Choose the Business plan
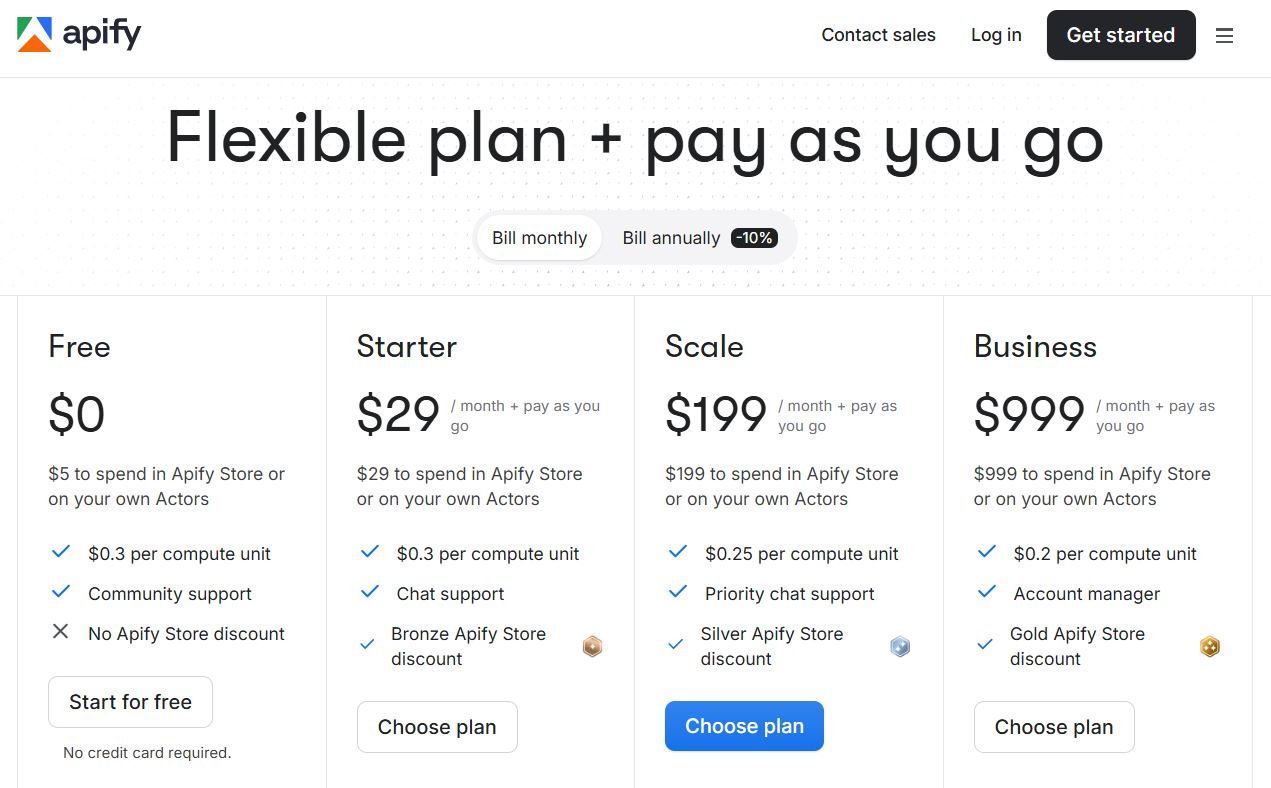This screenshot has width=1271, height=788. point(1054,727)
